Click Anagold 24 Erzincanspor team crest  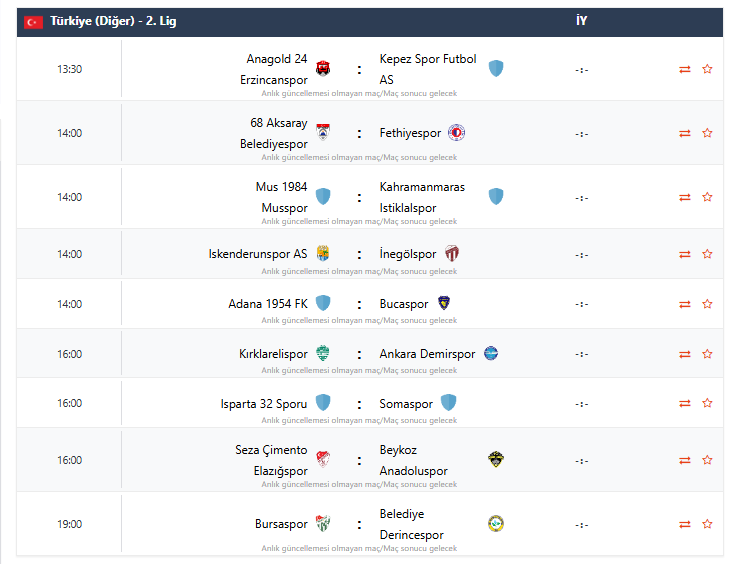click(x=323, y=69)
